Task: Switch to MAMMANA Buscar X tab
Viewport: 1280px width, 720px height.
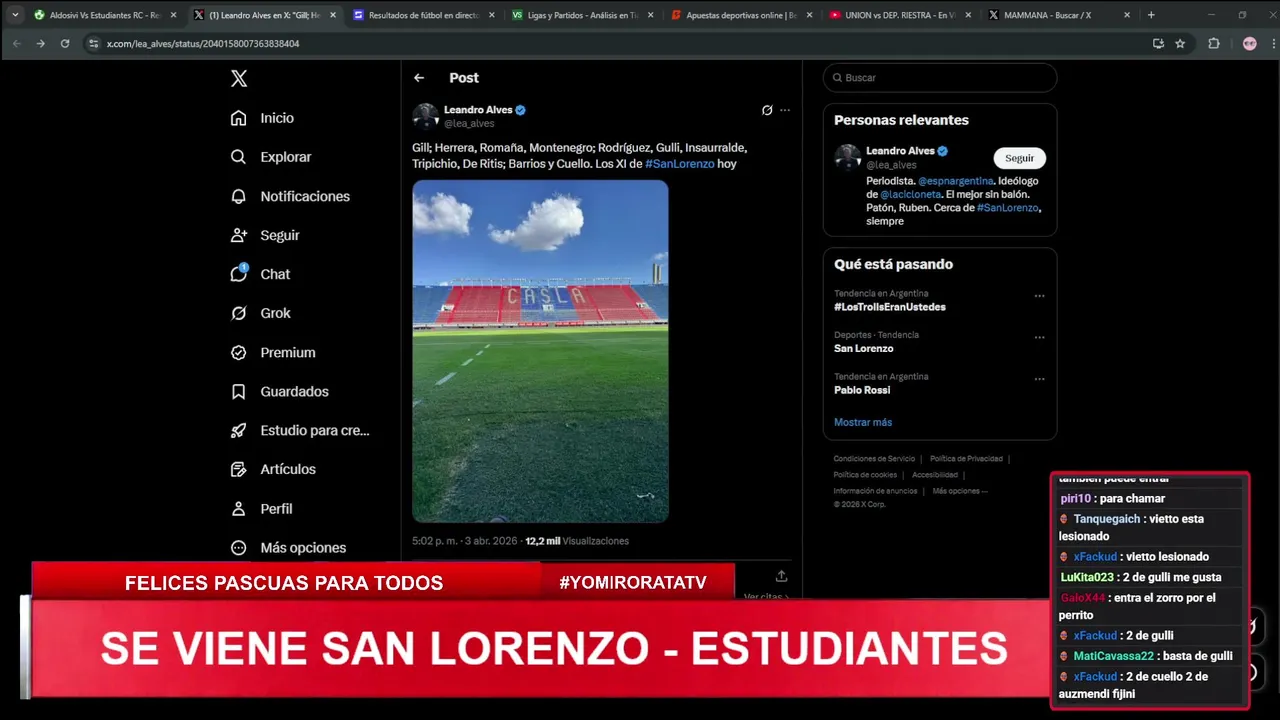Action: [1060, 15]
